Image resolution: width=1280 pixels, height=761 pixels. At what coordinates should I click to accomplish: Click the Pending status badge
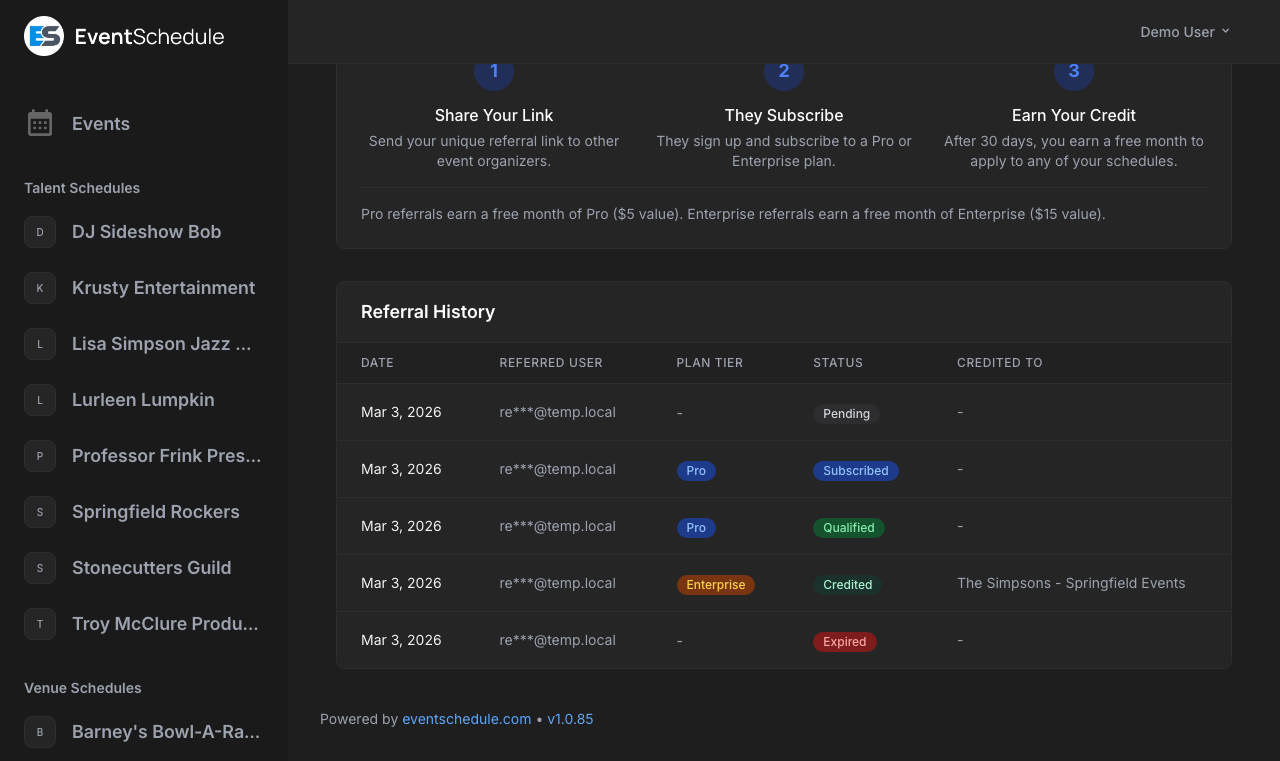click(846, 413)
